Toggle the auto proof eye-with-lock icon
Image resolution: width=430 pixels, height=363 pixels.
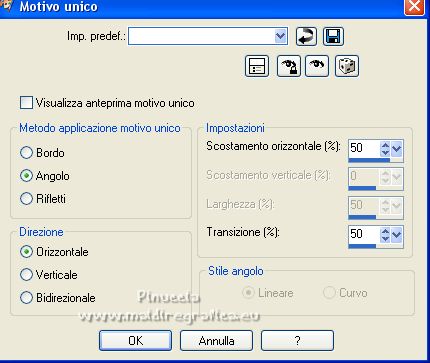pos(289,66)
